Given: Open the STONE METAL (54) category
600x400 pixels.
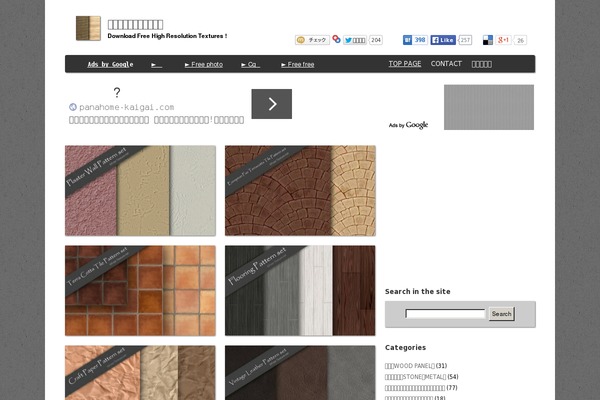Looking at the screenshot, I should (x=422, y=377).
